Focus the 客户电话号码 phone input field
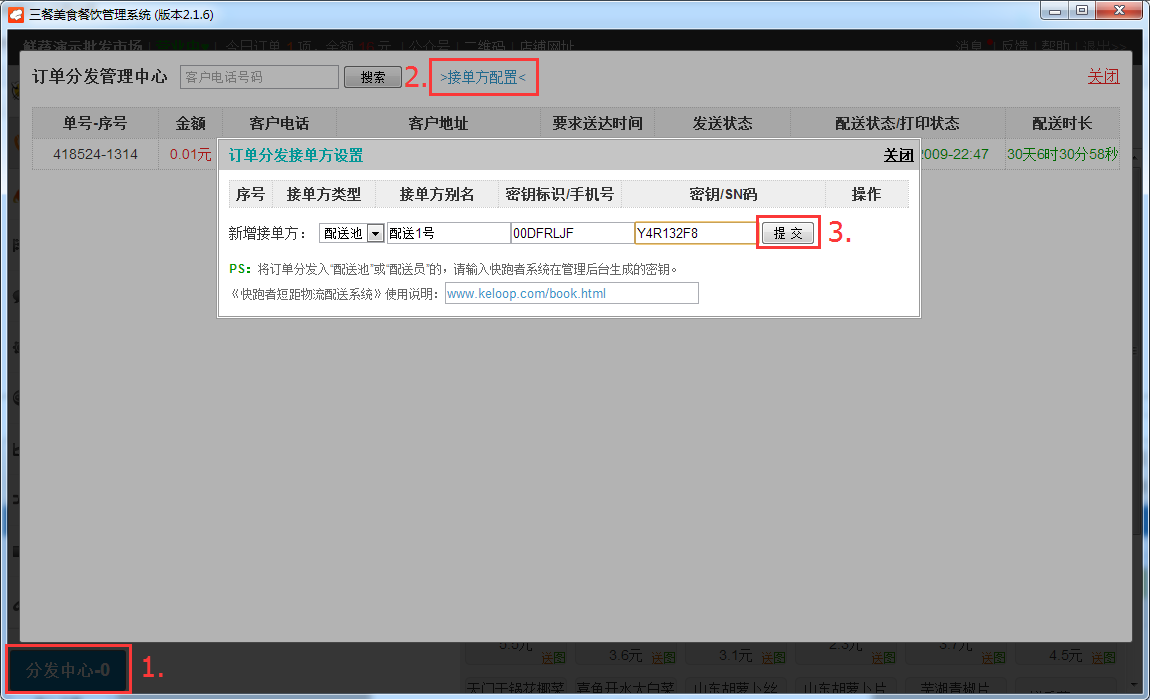 click(x=259, y=77)
